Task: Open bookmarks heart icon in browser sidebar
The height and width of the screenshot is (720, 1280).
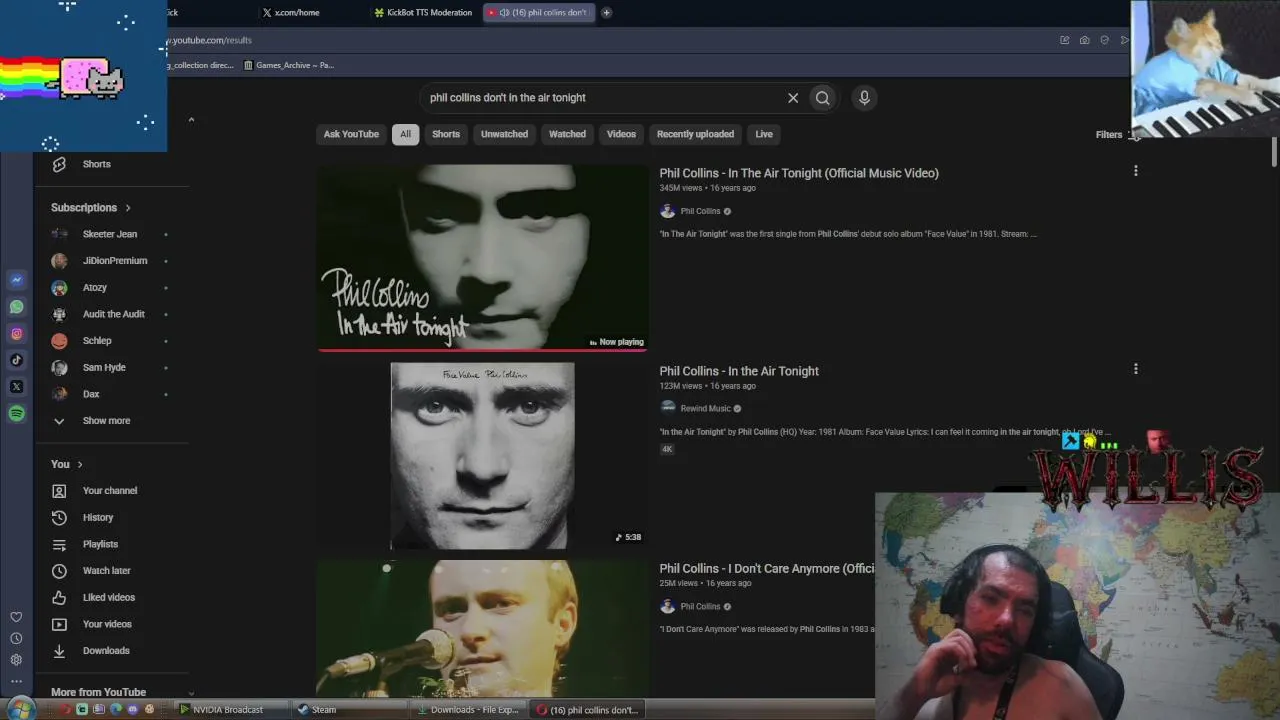Action: (x=16, y=617)
